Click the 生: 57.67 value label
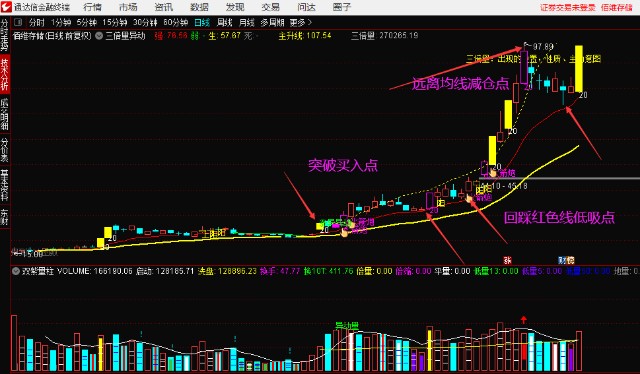Viewport: 640px width, 374px height. pyautogui.click(x=224, y=36)
